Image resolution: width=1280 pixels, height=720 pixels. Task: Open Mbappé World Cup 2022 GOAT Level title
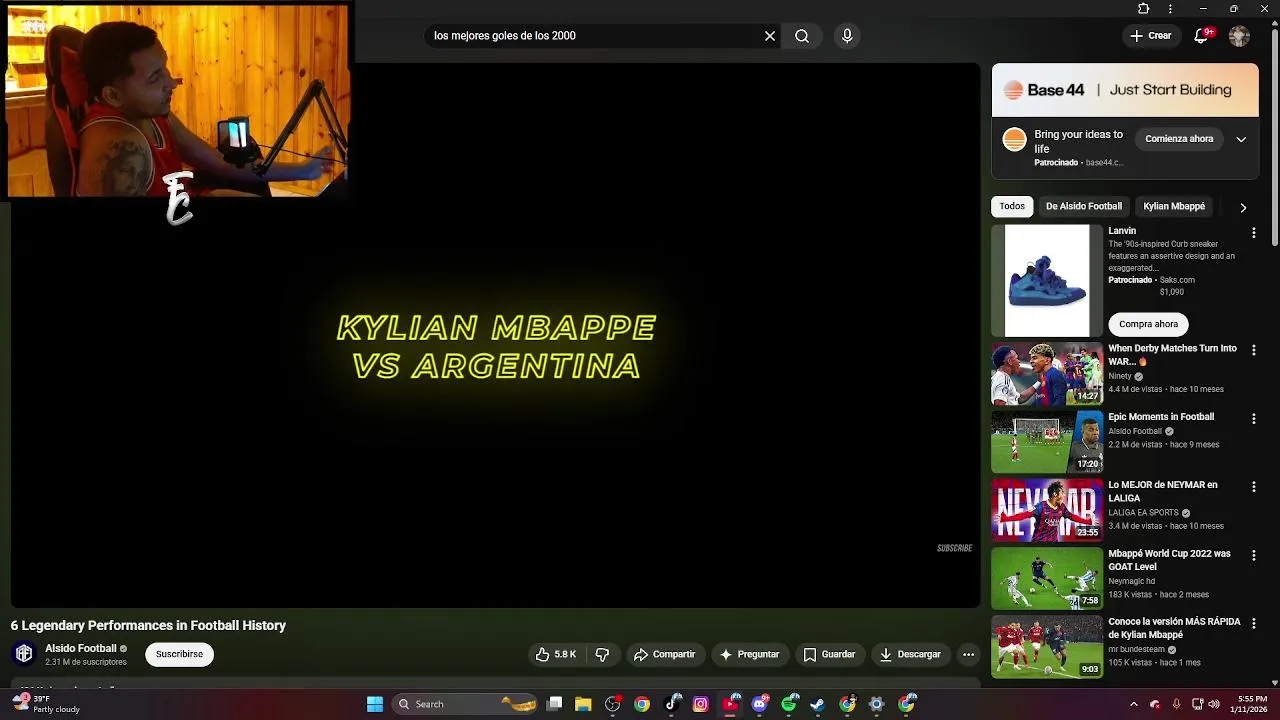point(1169,560)
